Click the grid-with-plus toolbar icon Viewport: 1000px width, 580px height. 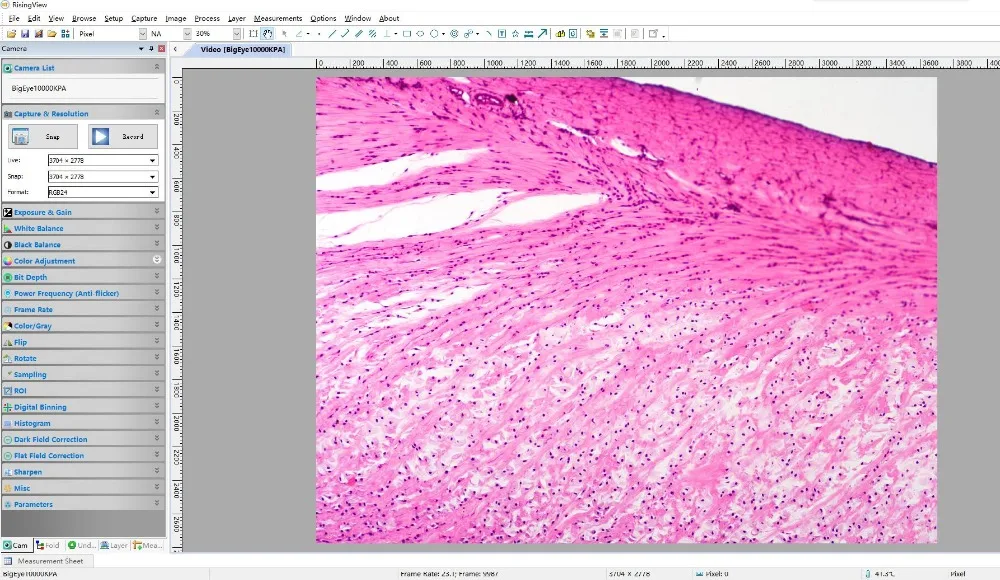pyautogui.click(x=65, y=34)
